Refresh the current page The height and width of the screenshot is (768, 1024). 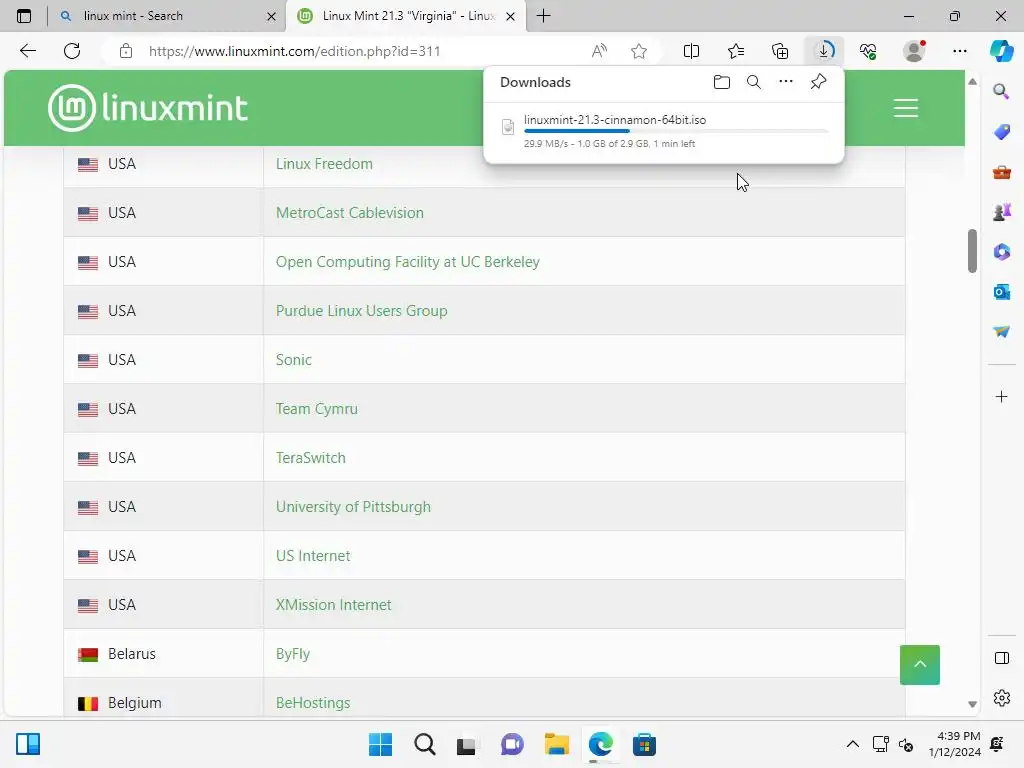tap(72, 51)
